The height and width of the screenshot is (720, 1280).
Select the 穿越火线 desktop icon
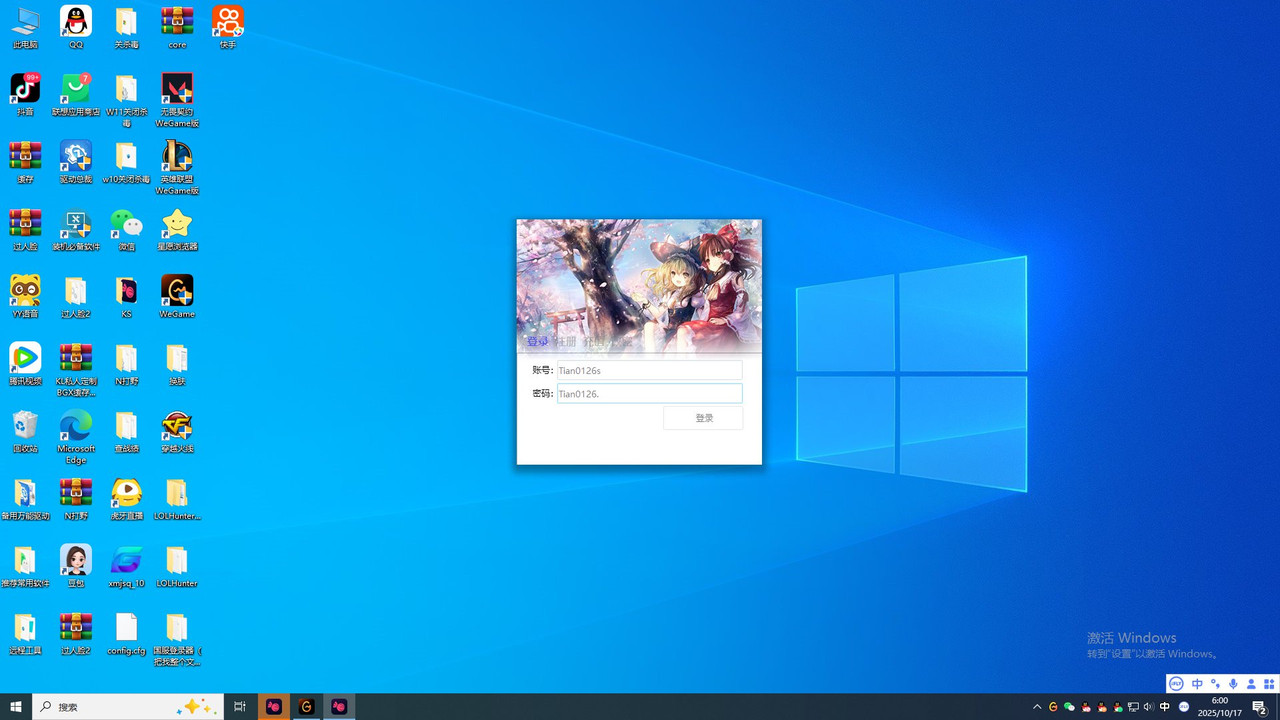[177, 431]
